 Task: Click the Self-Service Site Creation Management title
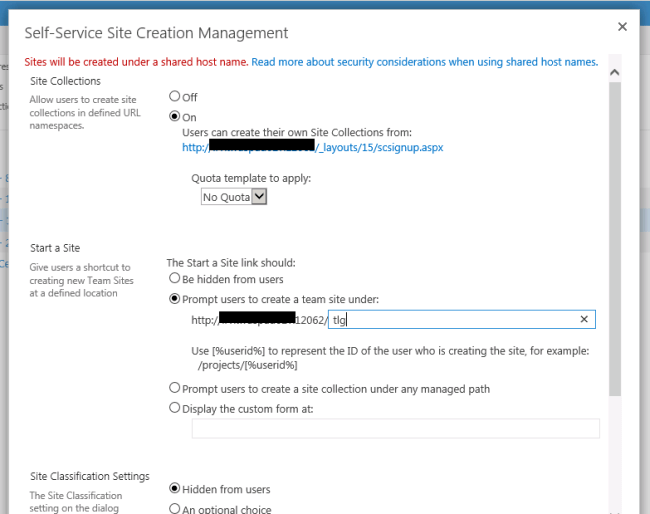[156, 33]
